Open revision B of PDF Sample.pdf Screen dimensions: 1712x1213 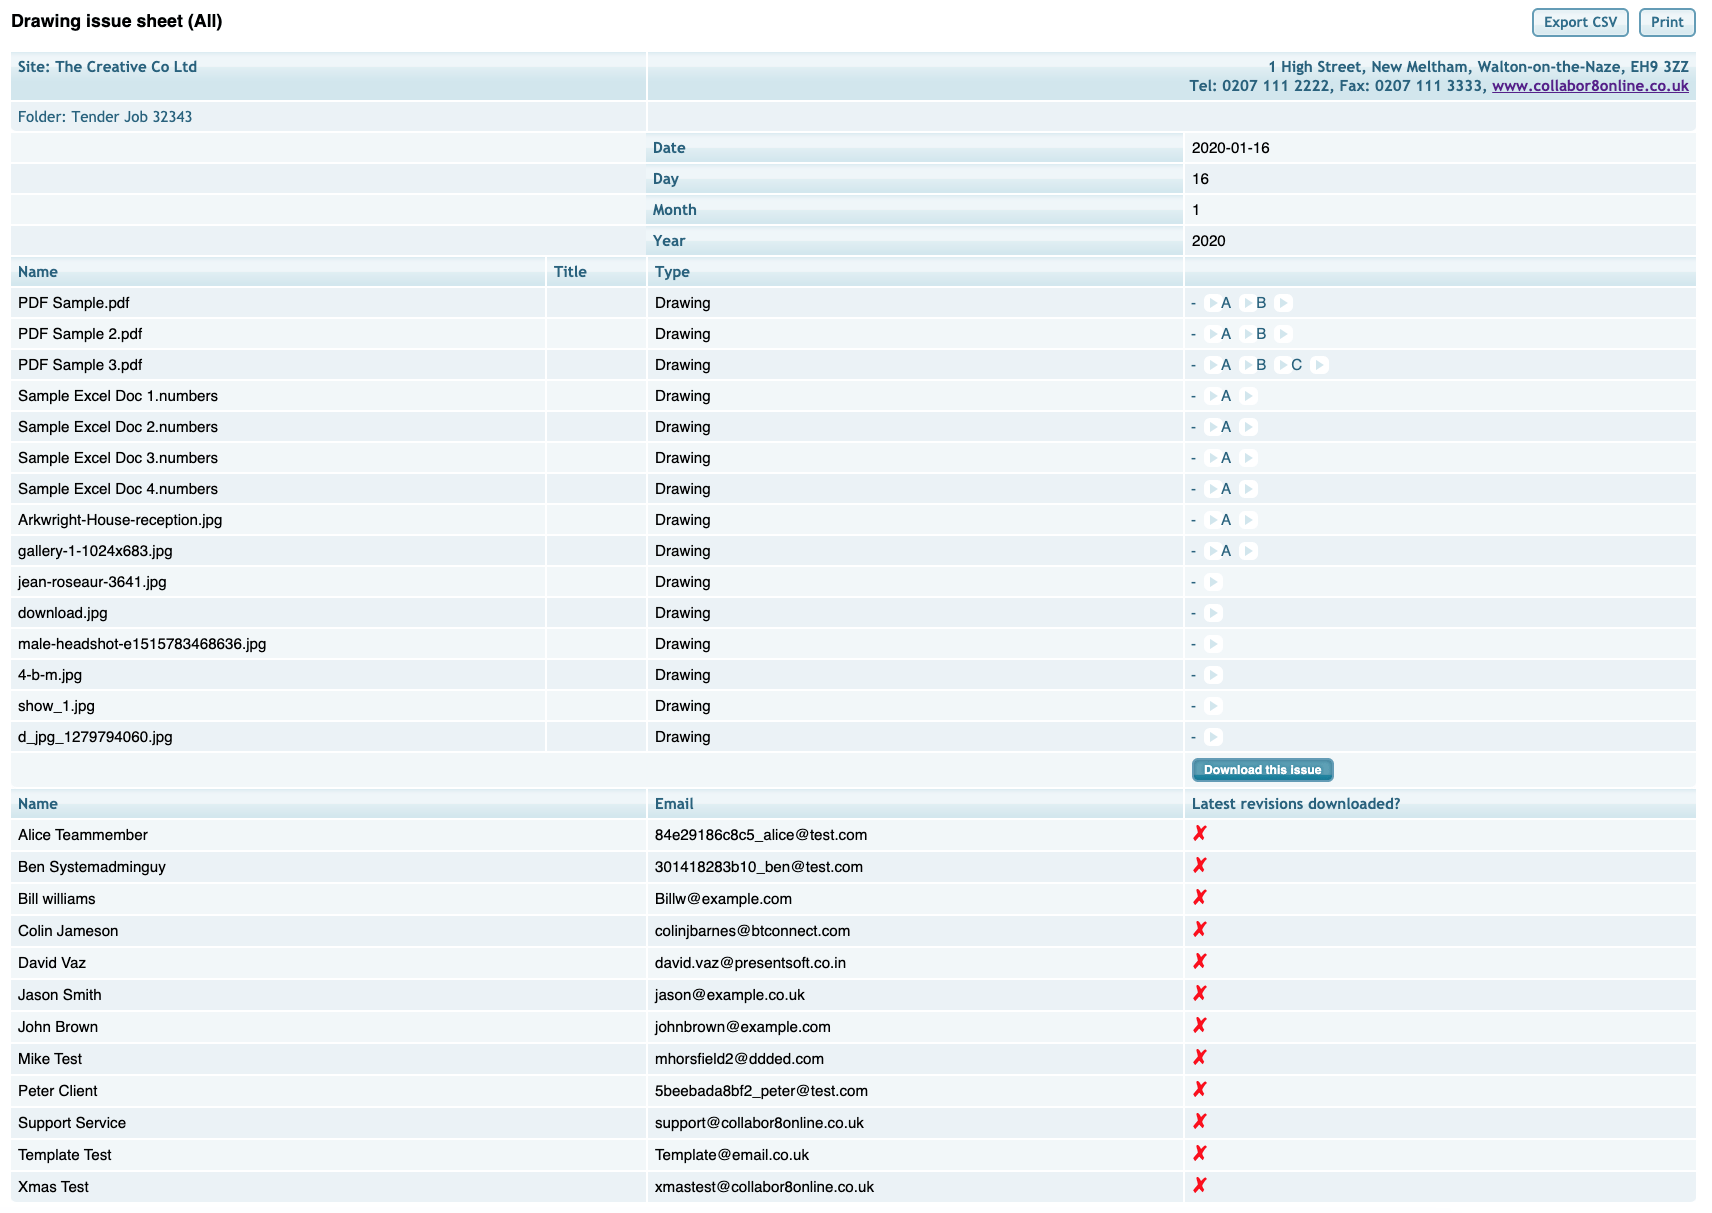1261,303
